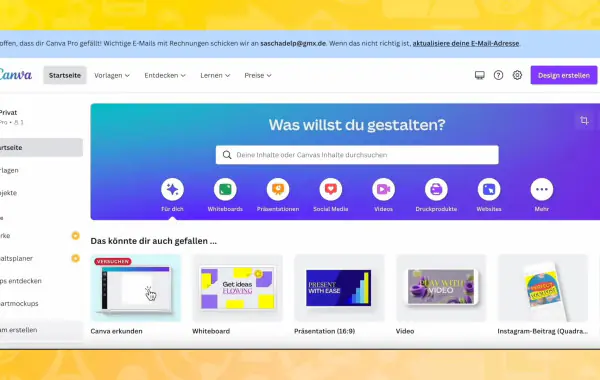
Task: Click the Präsentation (16:9) caption
Action: (x=324, y=331)
